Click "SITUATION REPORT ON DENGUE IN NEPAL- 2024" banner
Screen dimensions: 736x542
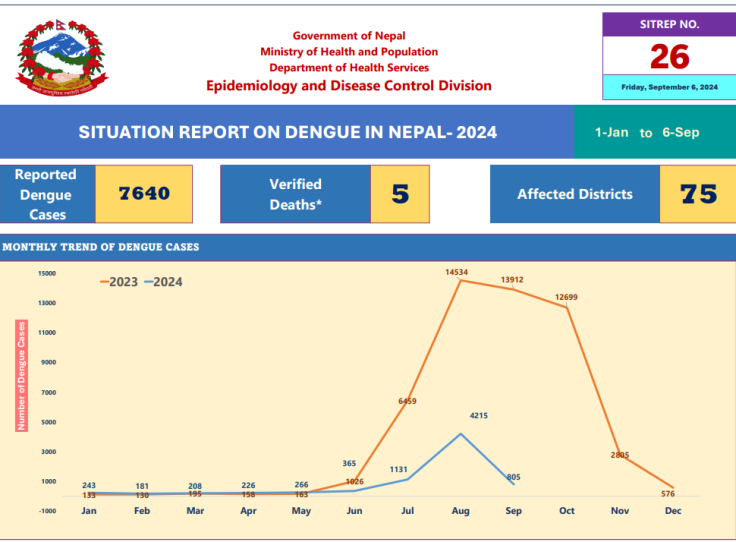287,132
